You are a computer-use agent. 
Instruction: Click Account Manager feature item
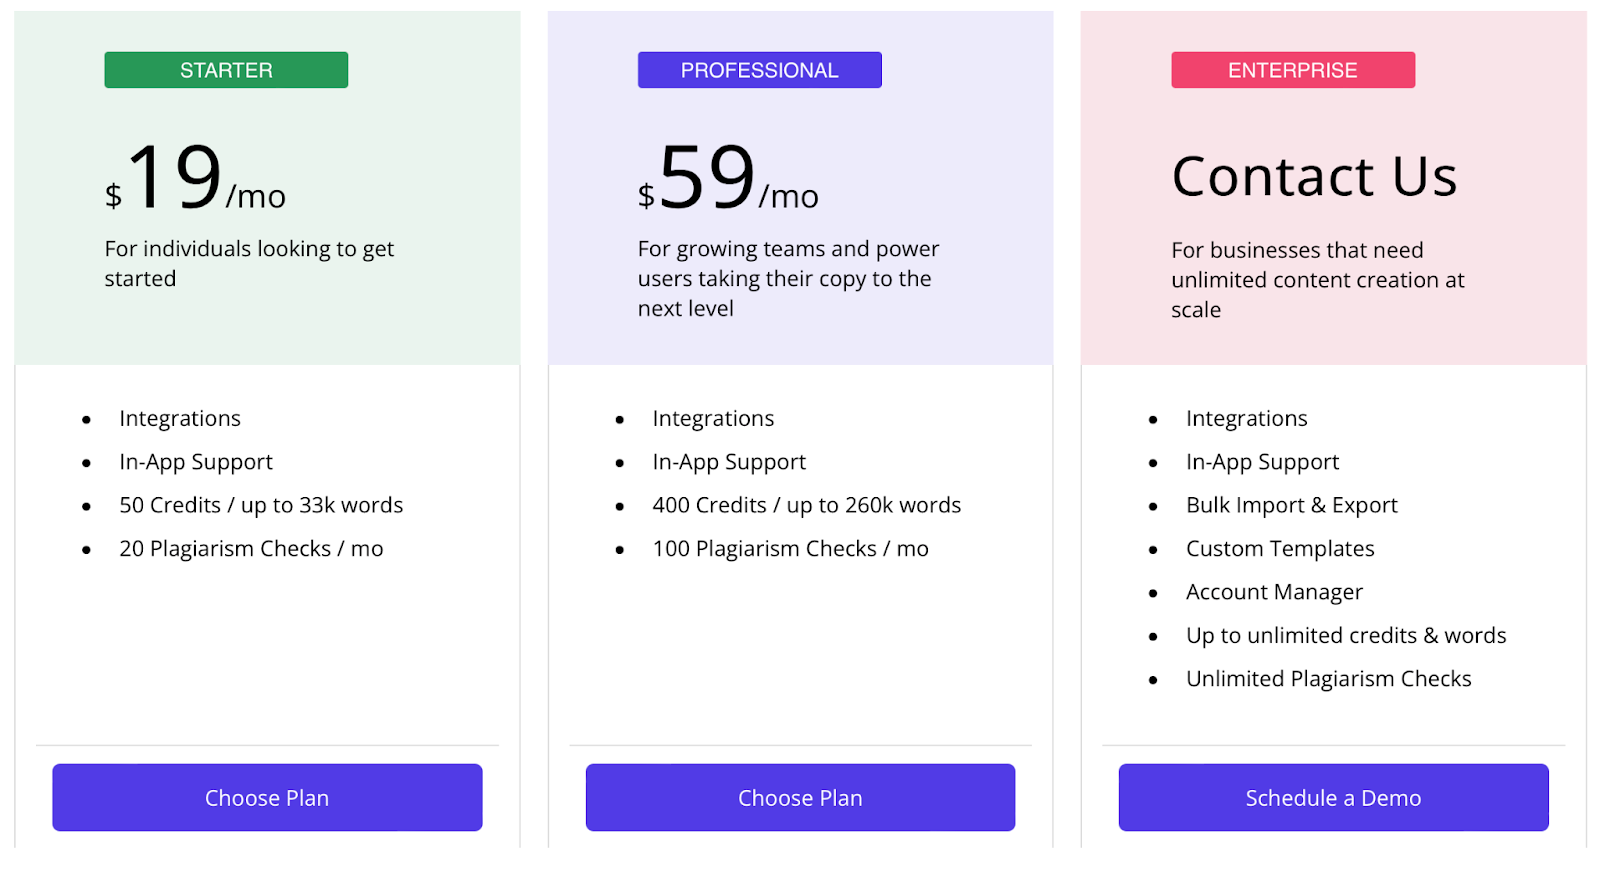point(1274,592)
